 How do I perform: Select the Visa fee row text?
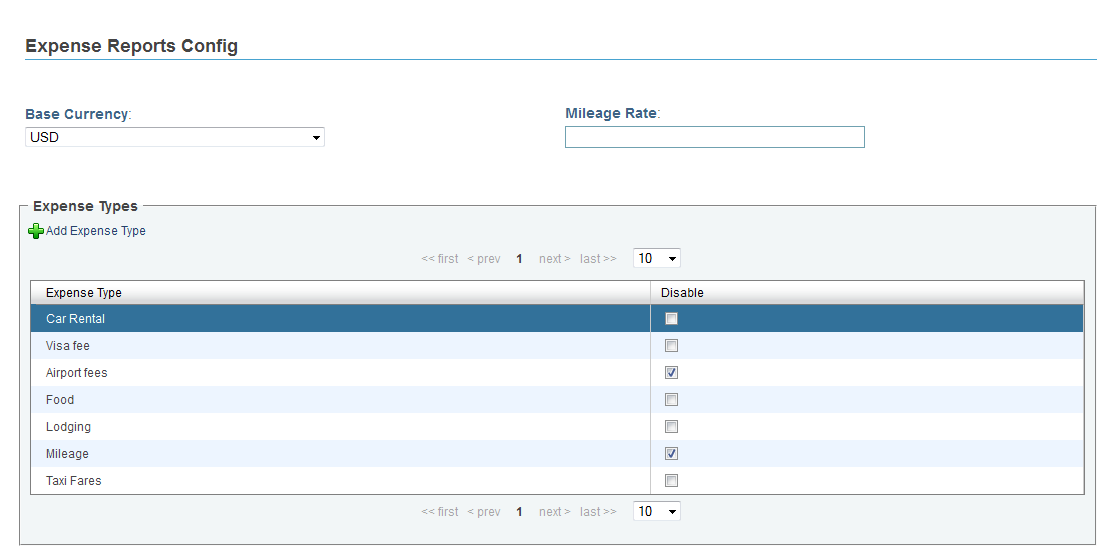pos(68,346)
